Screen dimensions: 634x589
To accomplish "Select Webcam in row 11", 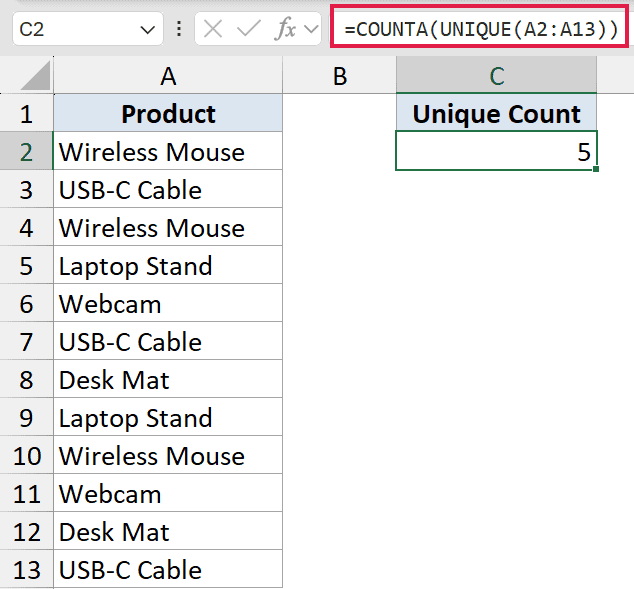I will [168, 493].
